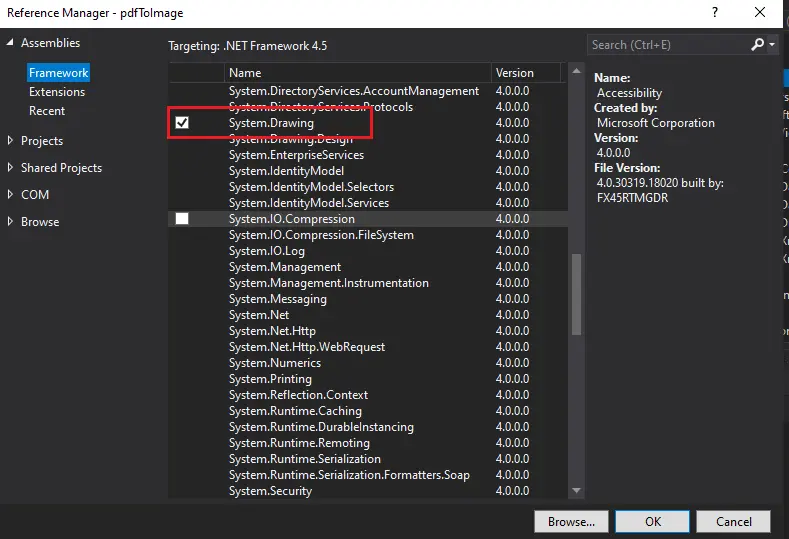Image resolution: width=789 pixels, height=539 pixels.
Task: Click the list scrollbar down arrow
Action: 577,490
